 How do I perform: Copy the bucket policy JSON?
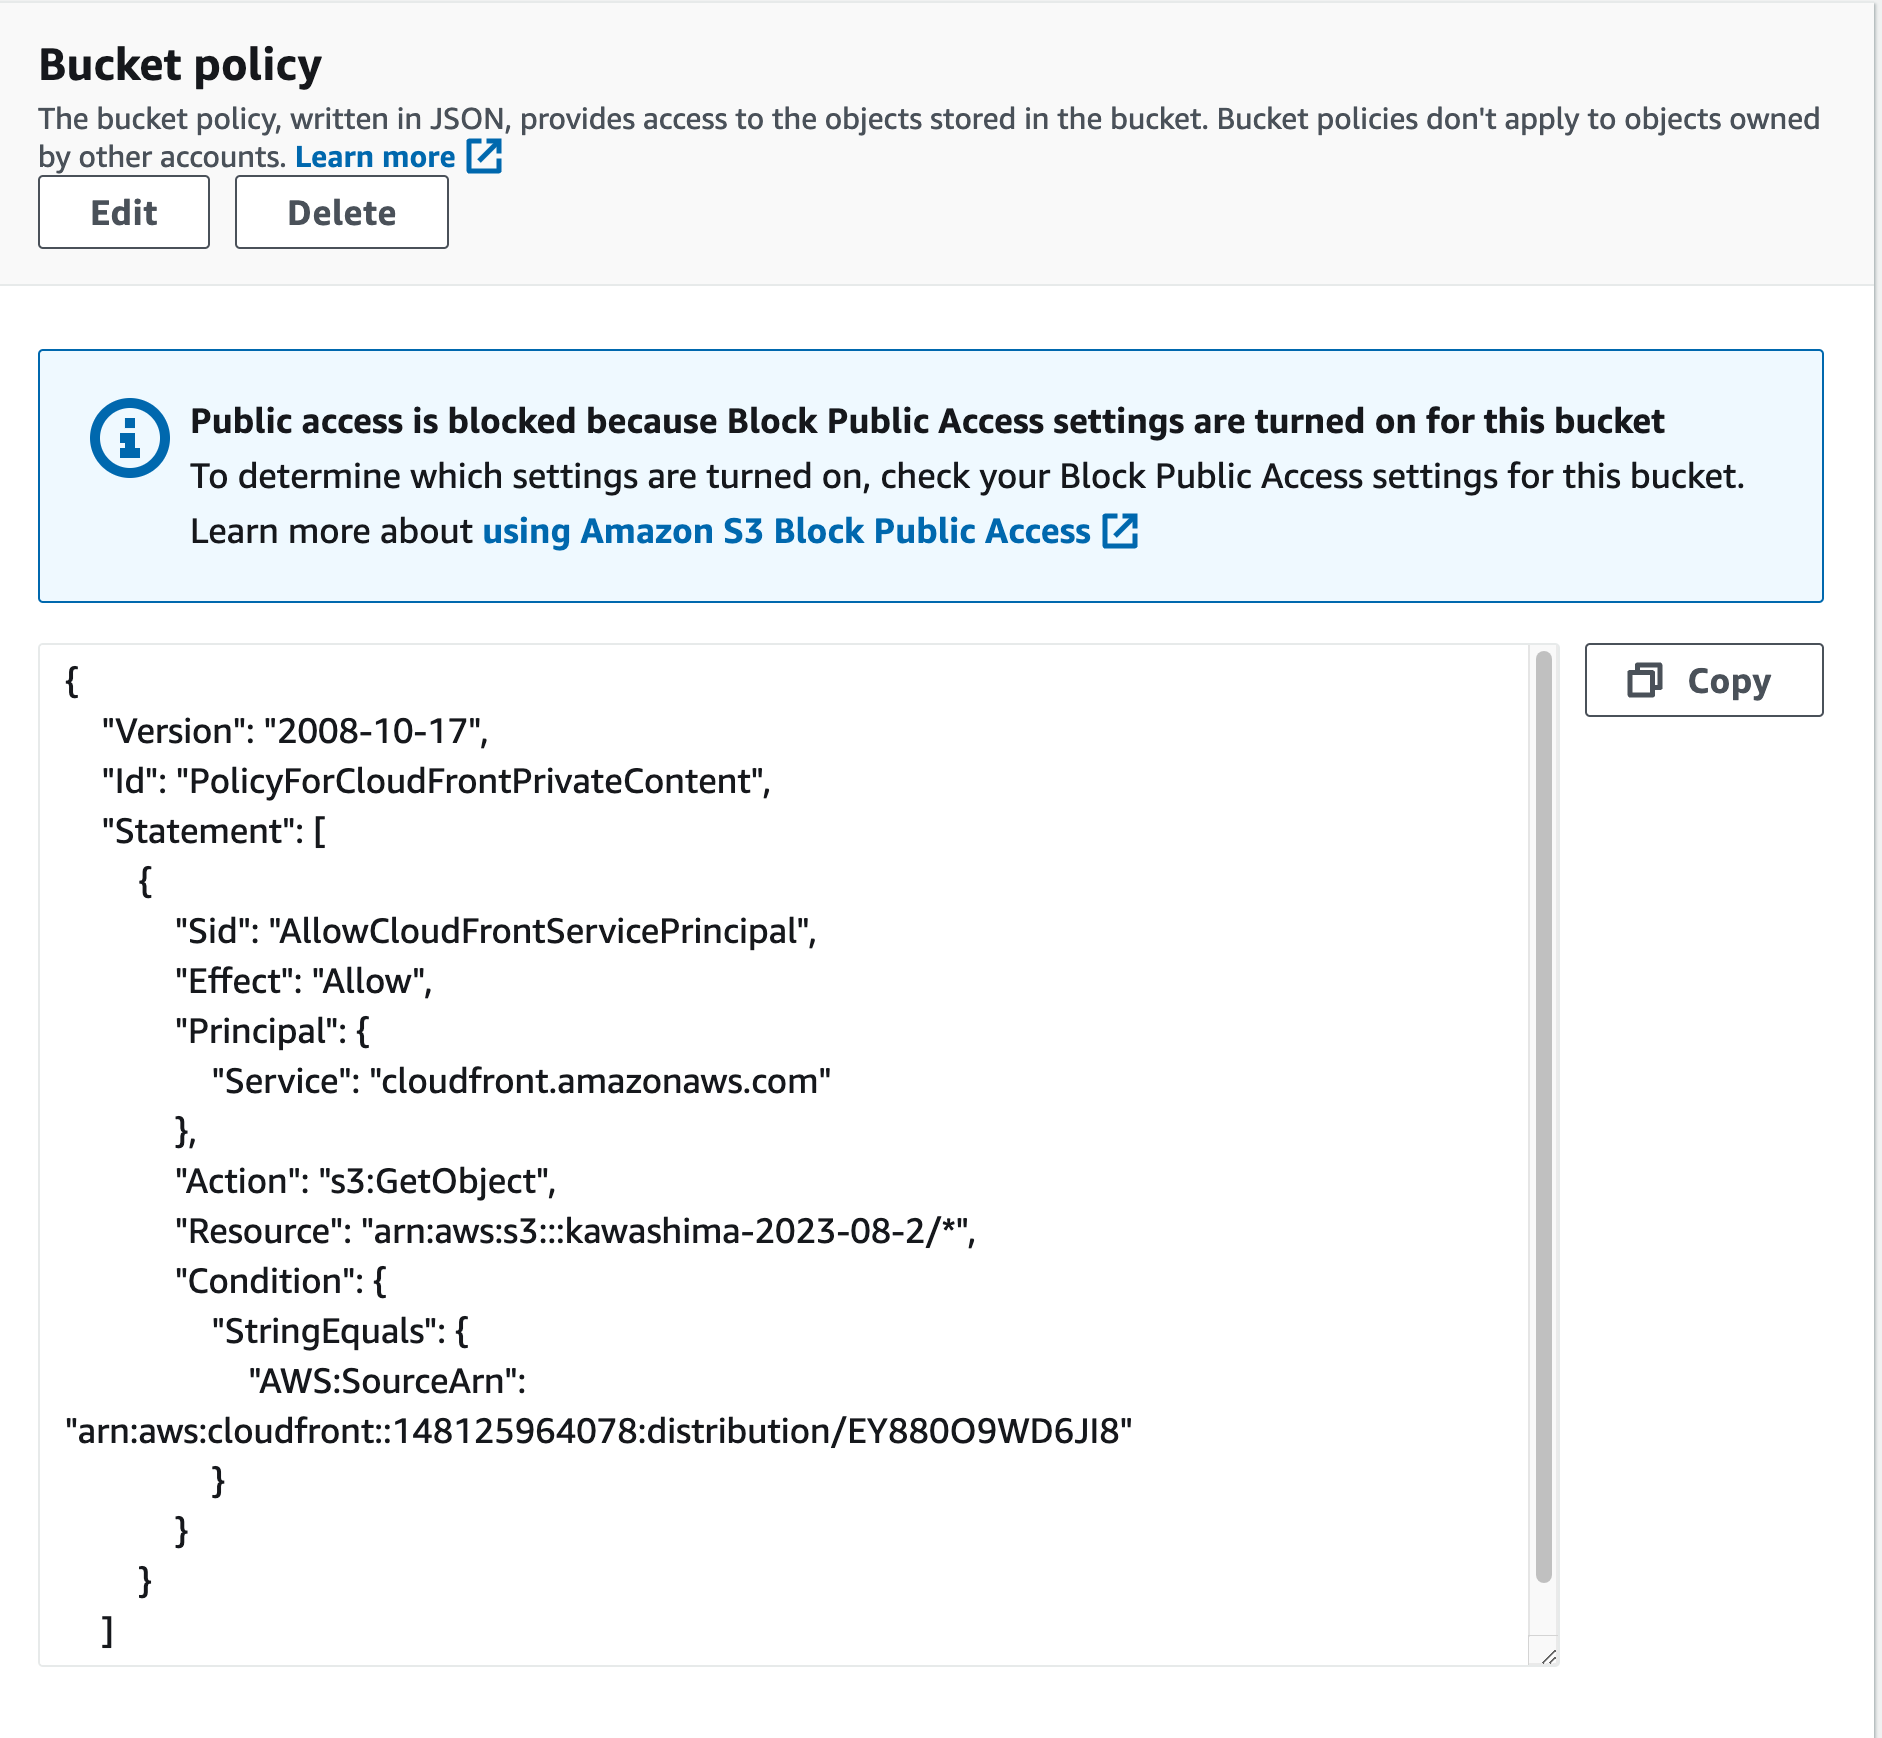coord(1704,680)
